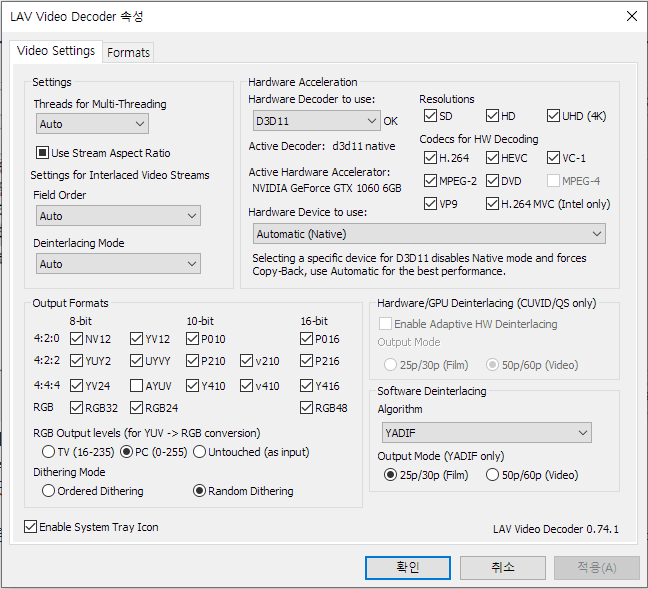The height and width of the screenshot is (589, 648).
Task: Select the Video Settings tab
Action: coord(57,51)
